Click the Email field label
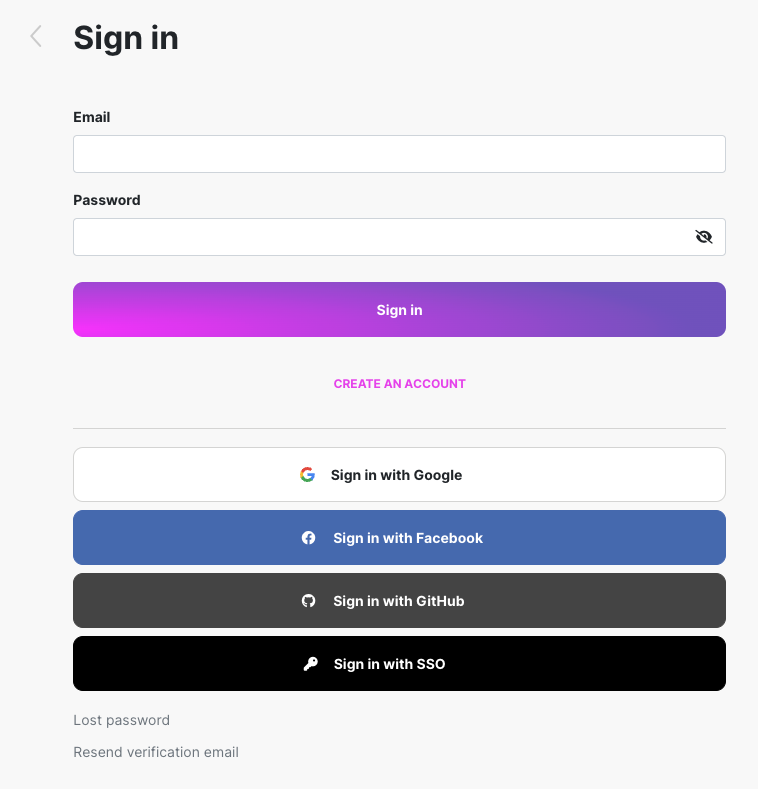This screenshot has width=758, height=789. (92, 117)
